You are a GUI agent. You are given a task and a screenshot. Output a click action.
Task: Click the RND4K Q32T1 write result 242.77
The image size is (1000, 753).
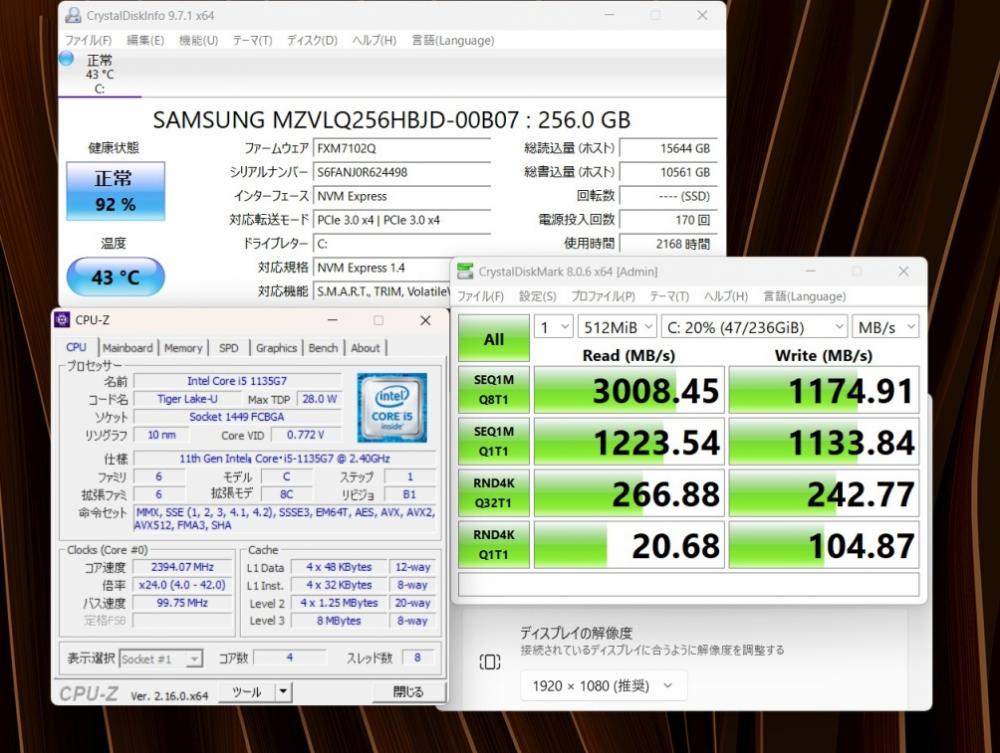pyautogui.click(x=823, y=493)
